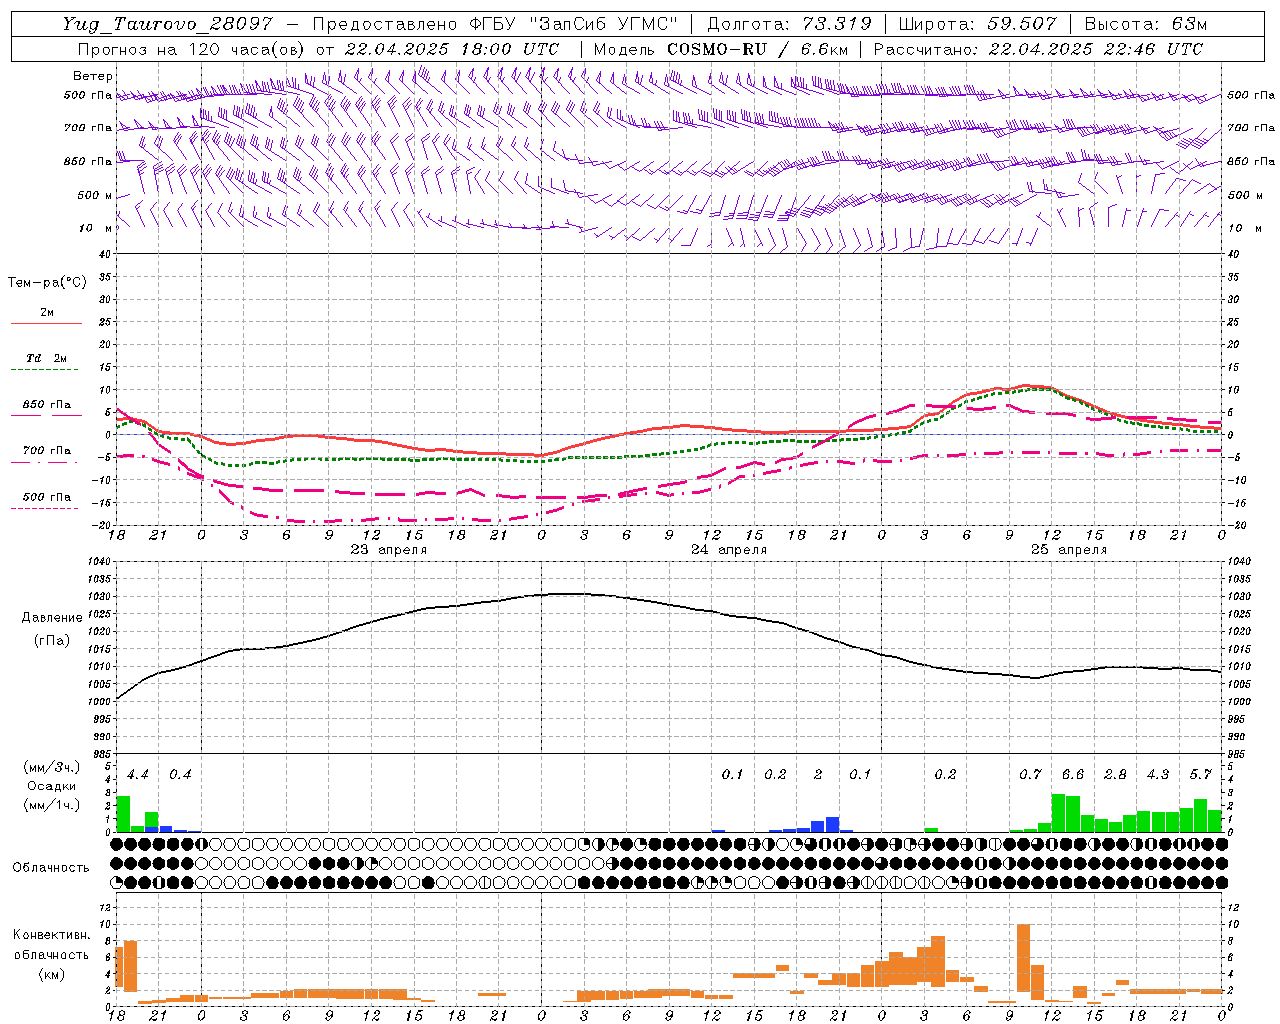
Task: Click the '500 гПа' legend entry under Тем-ра
Action: click(47, 497)
